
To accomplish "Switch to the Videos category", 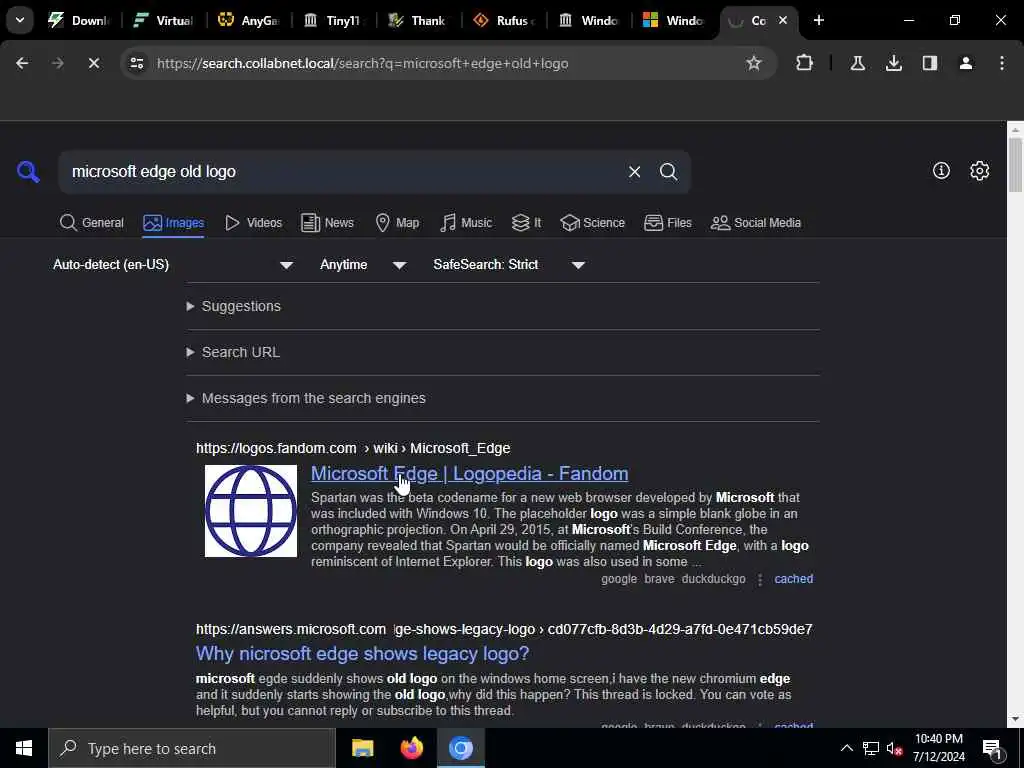I will point(253,223).
